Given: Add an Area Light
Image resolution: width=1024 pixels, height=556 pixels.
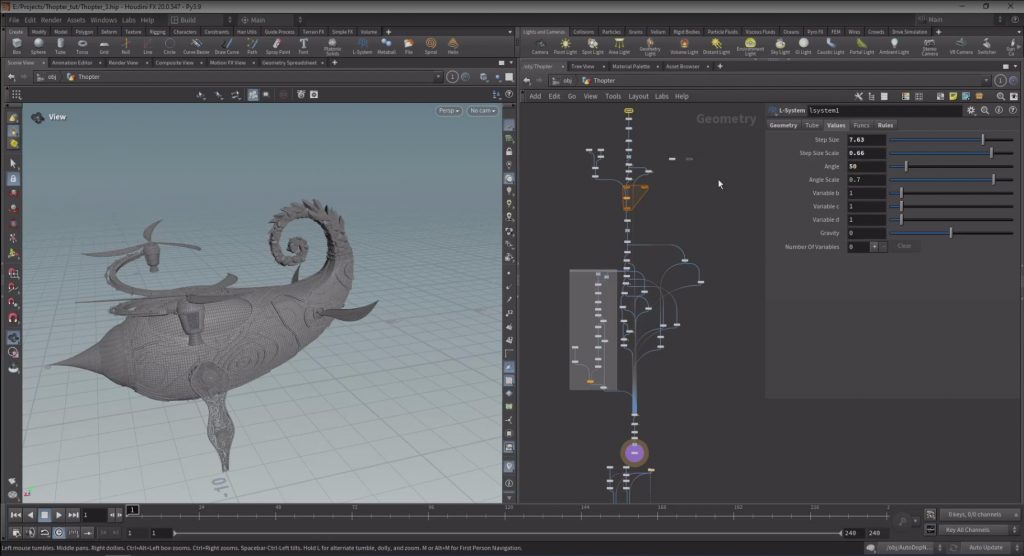Looking at the screenshot, I should pyautogui.click(x=618, y=46).
